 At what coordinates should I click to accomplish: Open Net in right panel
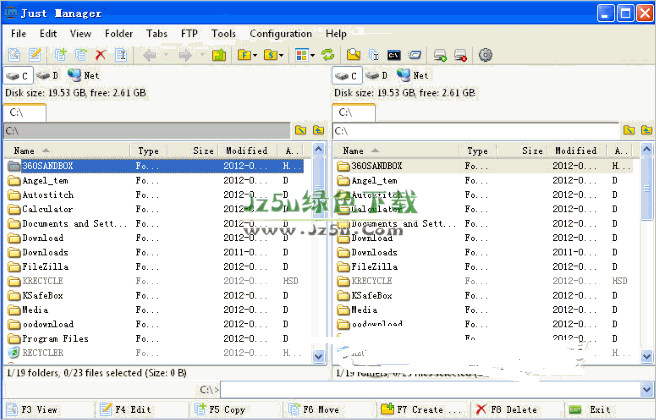pos(413,76)
